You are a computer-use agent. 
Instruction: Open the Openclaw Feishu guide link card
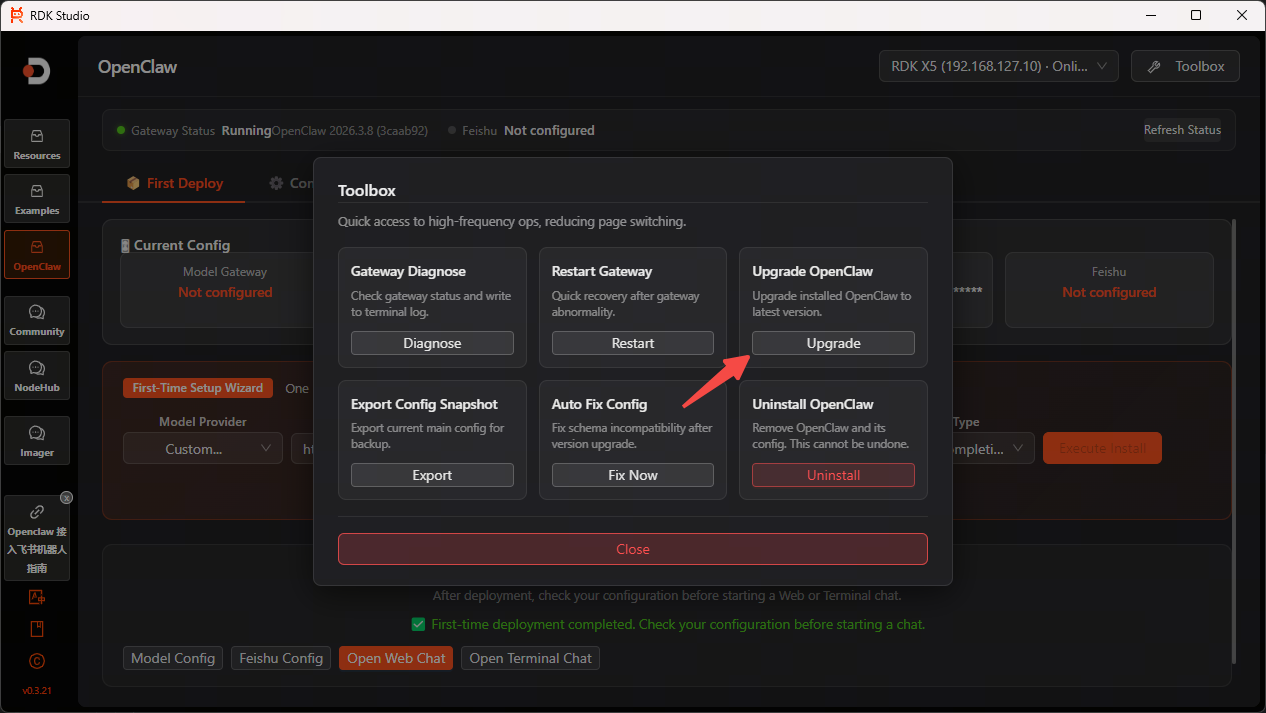pyautogui.click(x=37, y=539)
